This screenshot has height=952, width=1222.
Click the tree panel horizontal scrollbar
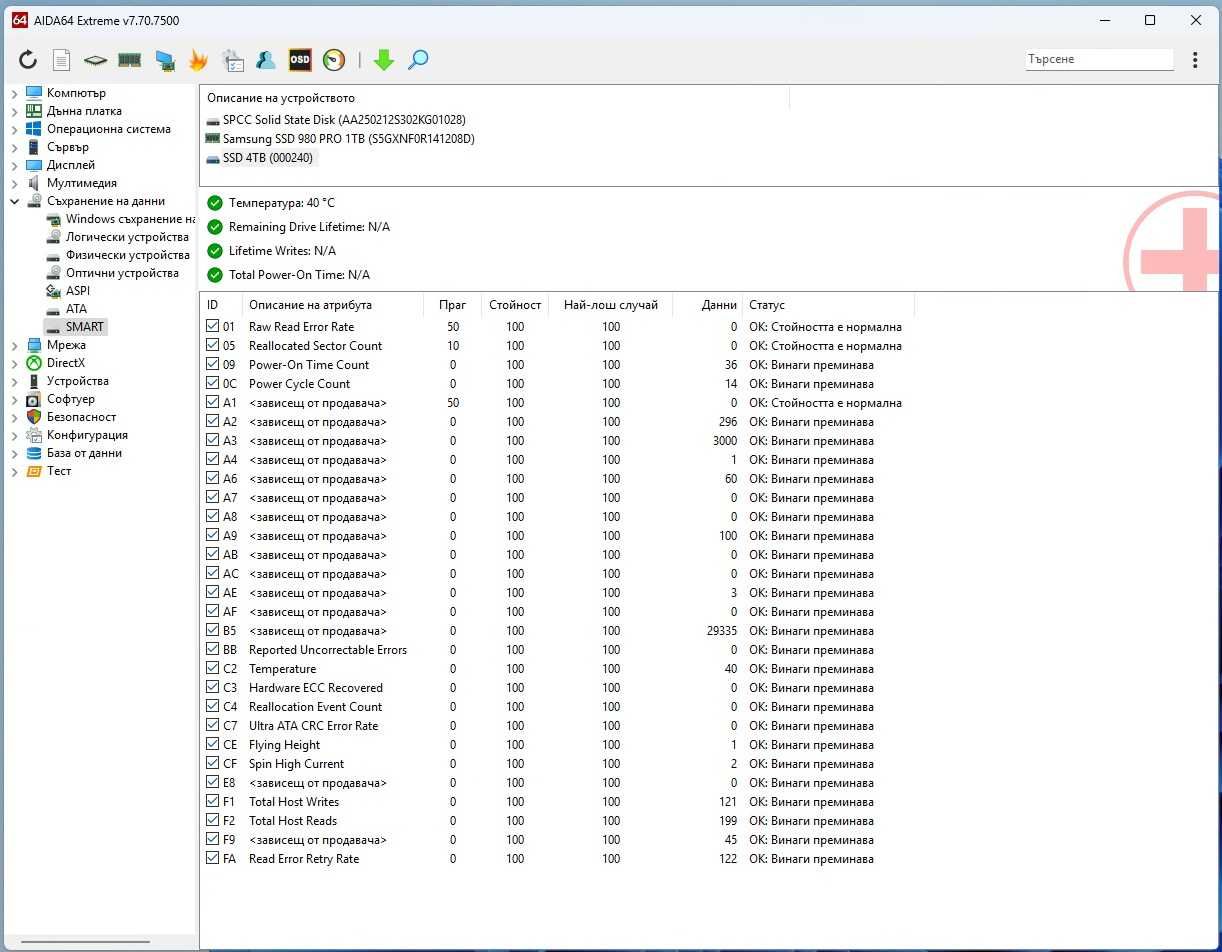click(x=85, y=941)
